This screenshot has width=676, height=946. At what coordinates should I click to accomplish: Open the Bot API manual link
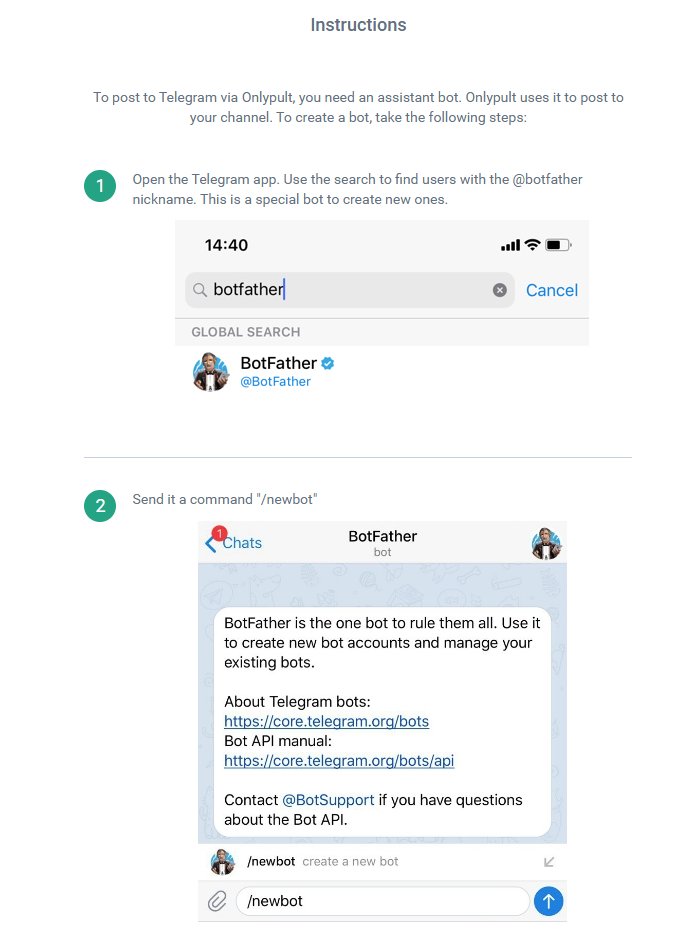[339, 761]
